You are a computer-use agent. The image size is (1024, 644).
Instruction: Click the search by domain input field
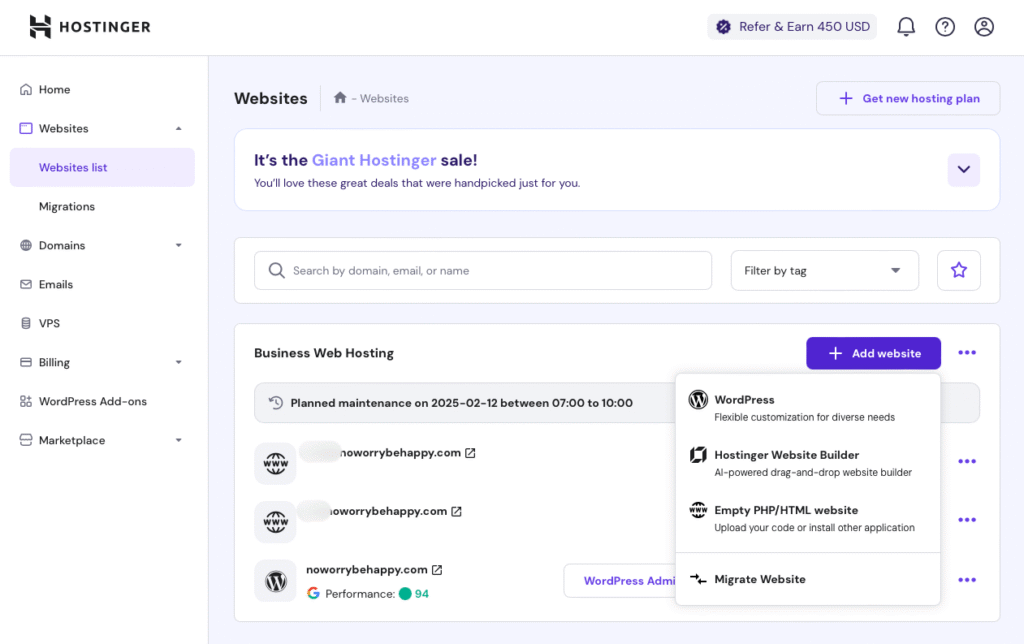[483, 270]
